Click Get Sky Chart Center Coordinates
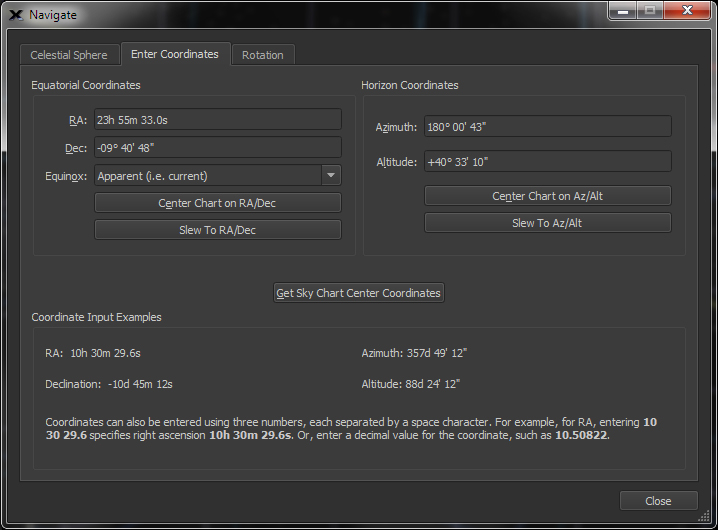The height and width of the screenshot is (530, 718). tap(359, 293)
